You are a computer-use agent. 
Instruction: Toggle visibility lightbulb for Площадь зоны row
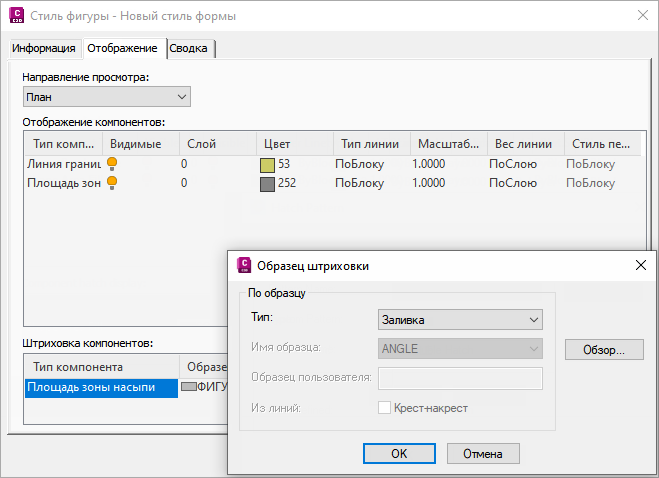coord(114,183)
